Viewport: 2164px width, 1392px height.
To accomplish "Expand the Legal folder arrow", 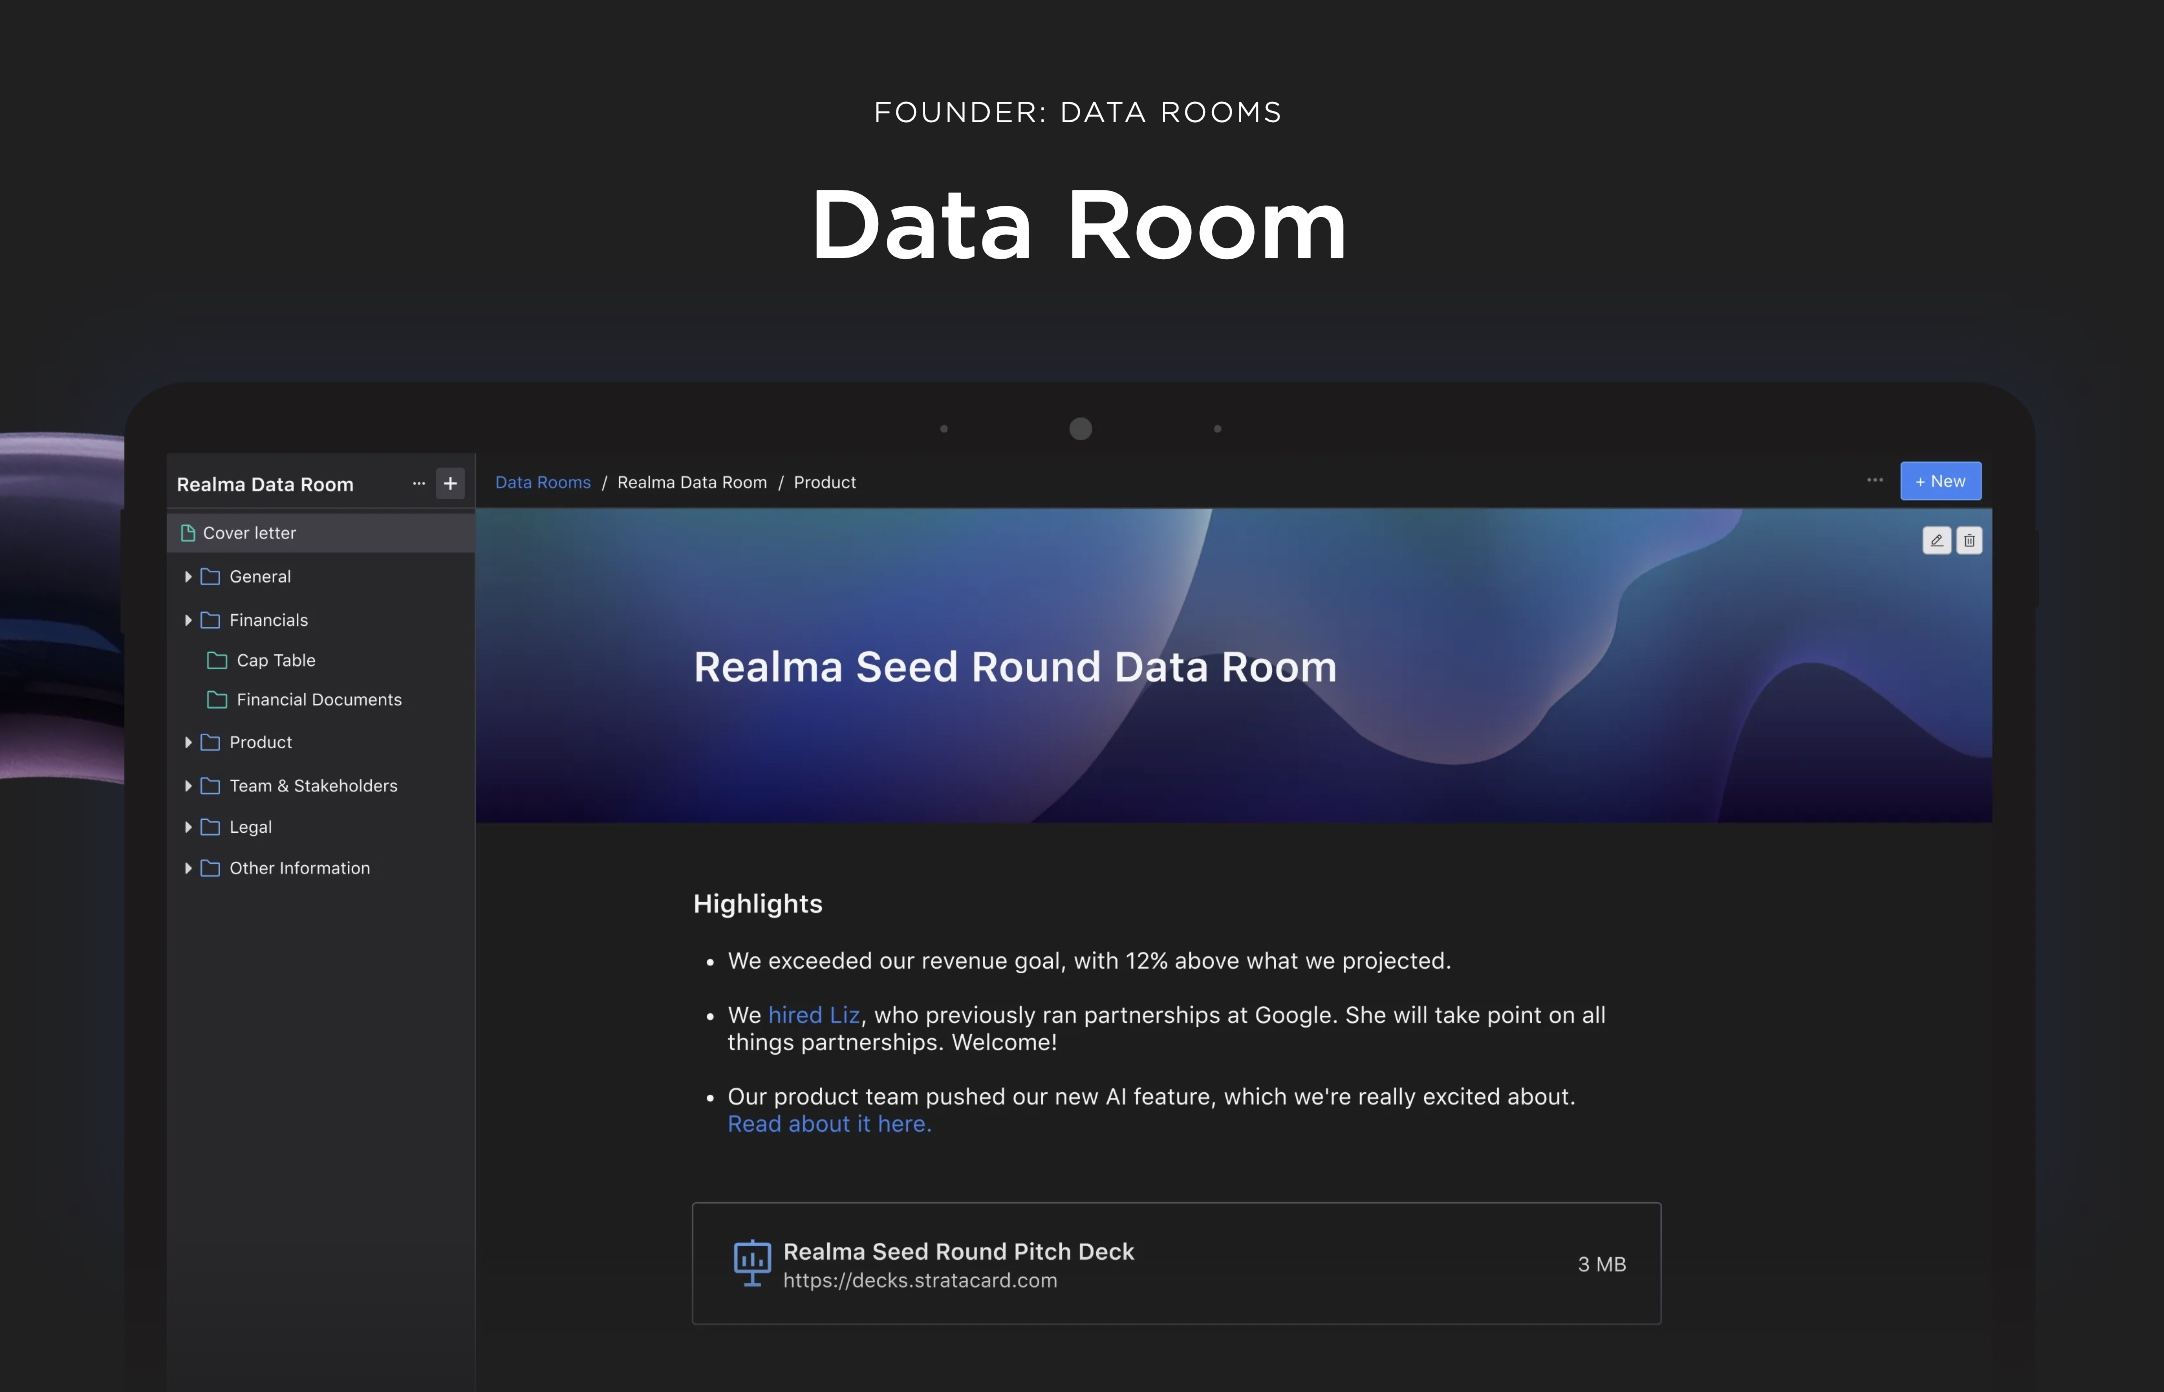I will tap(188, 827).
